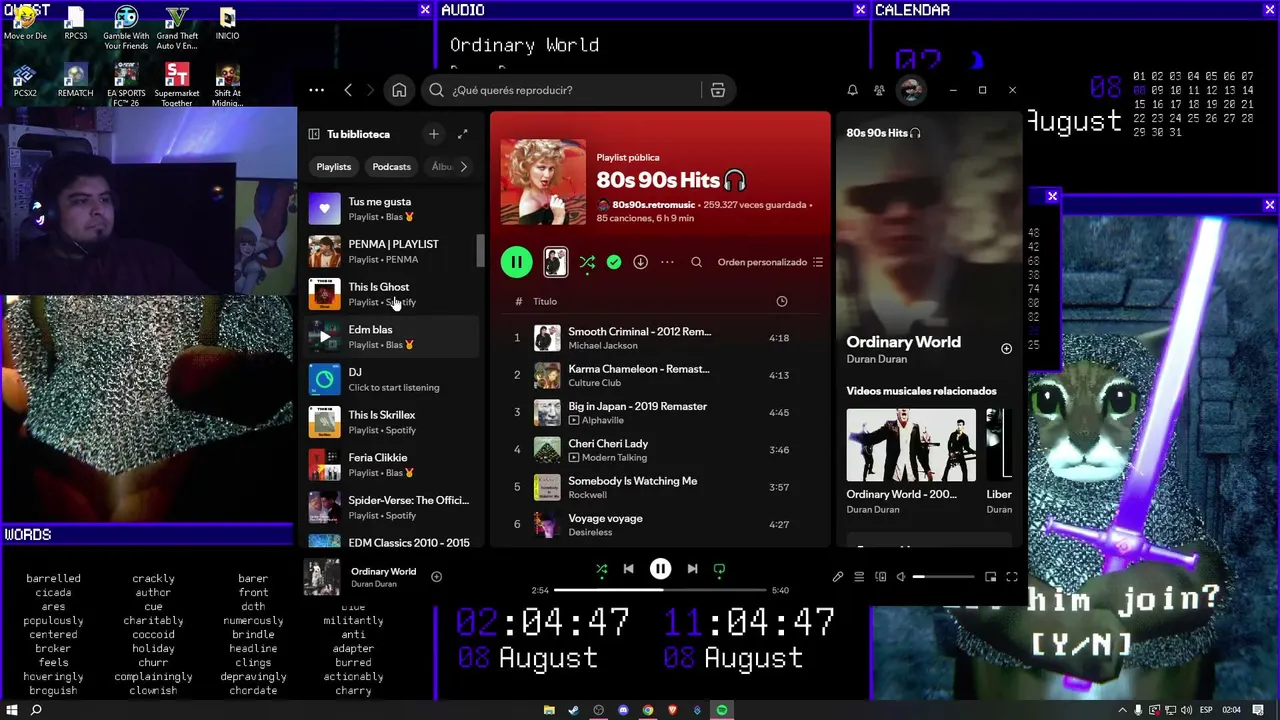Search within the playlist
This screenshot has height=720, width=1280.
click(x=697, y=262)
